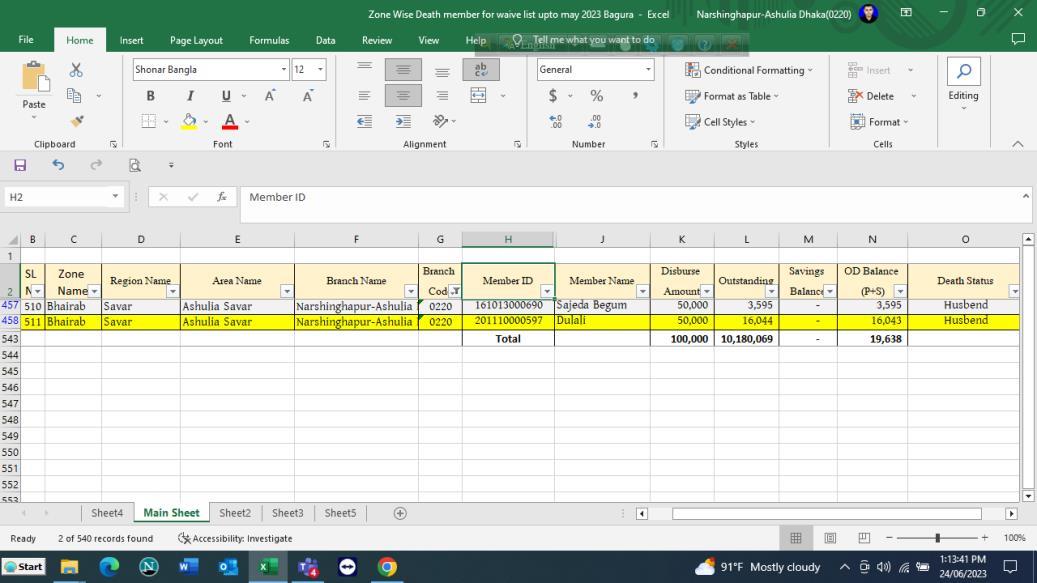Open the font size dropdown
Image resolution: width=1037 pixels, height=583 pixels.
320,69
